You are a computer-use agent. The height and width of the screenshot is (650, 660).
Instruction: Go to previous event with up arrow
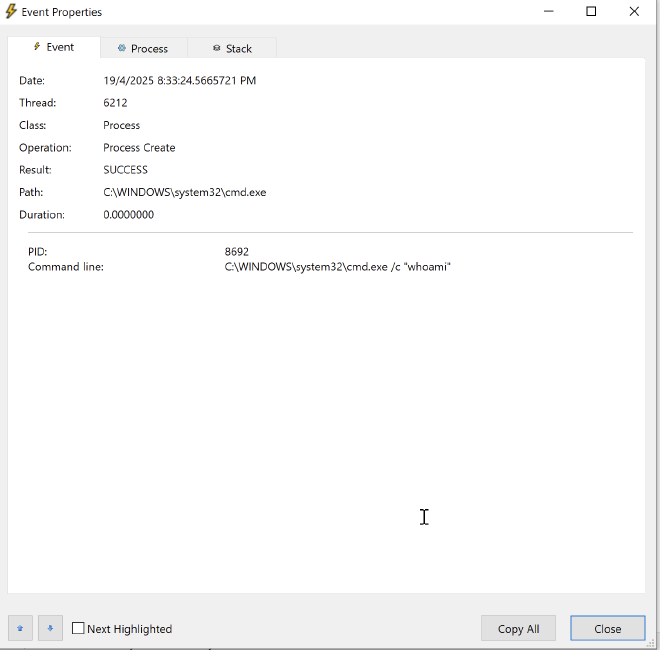pos(20,628)
